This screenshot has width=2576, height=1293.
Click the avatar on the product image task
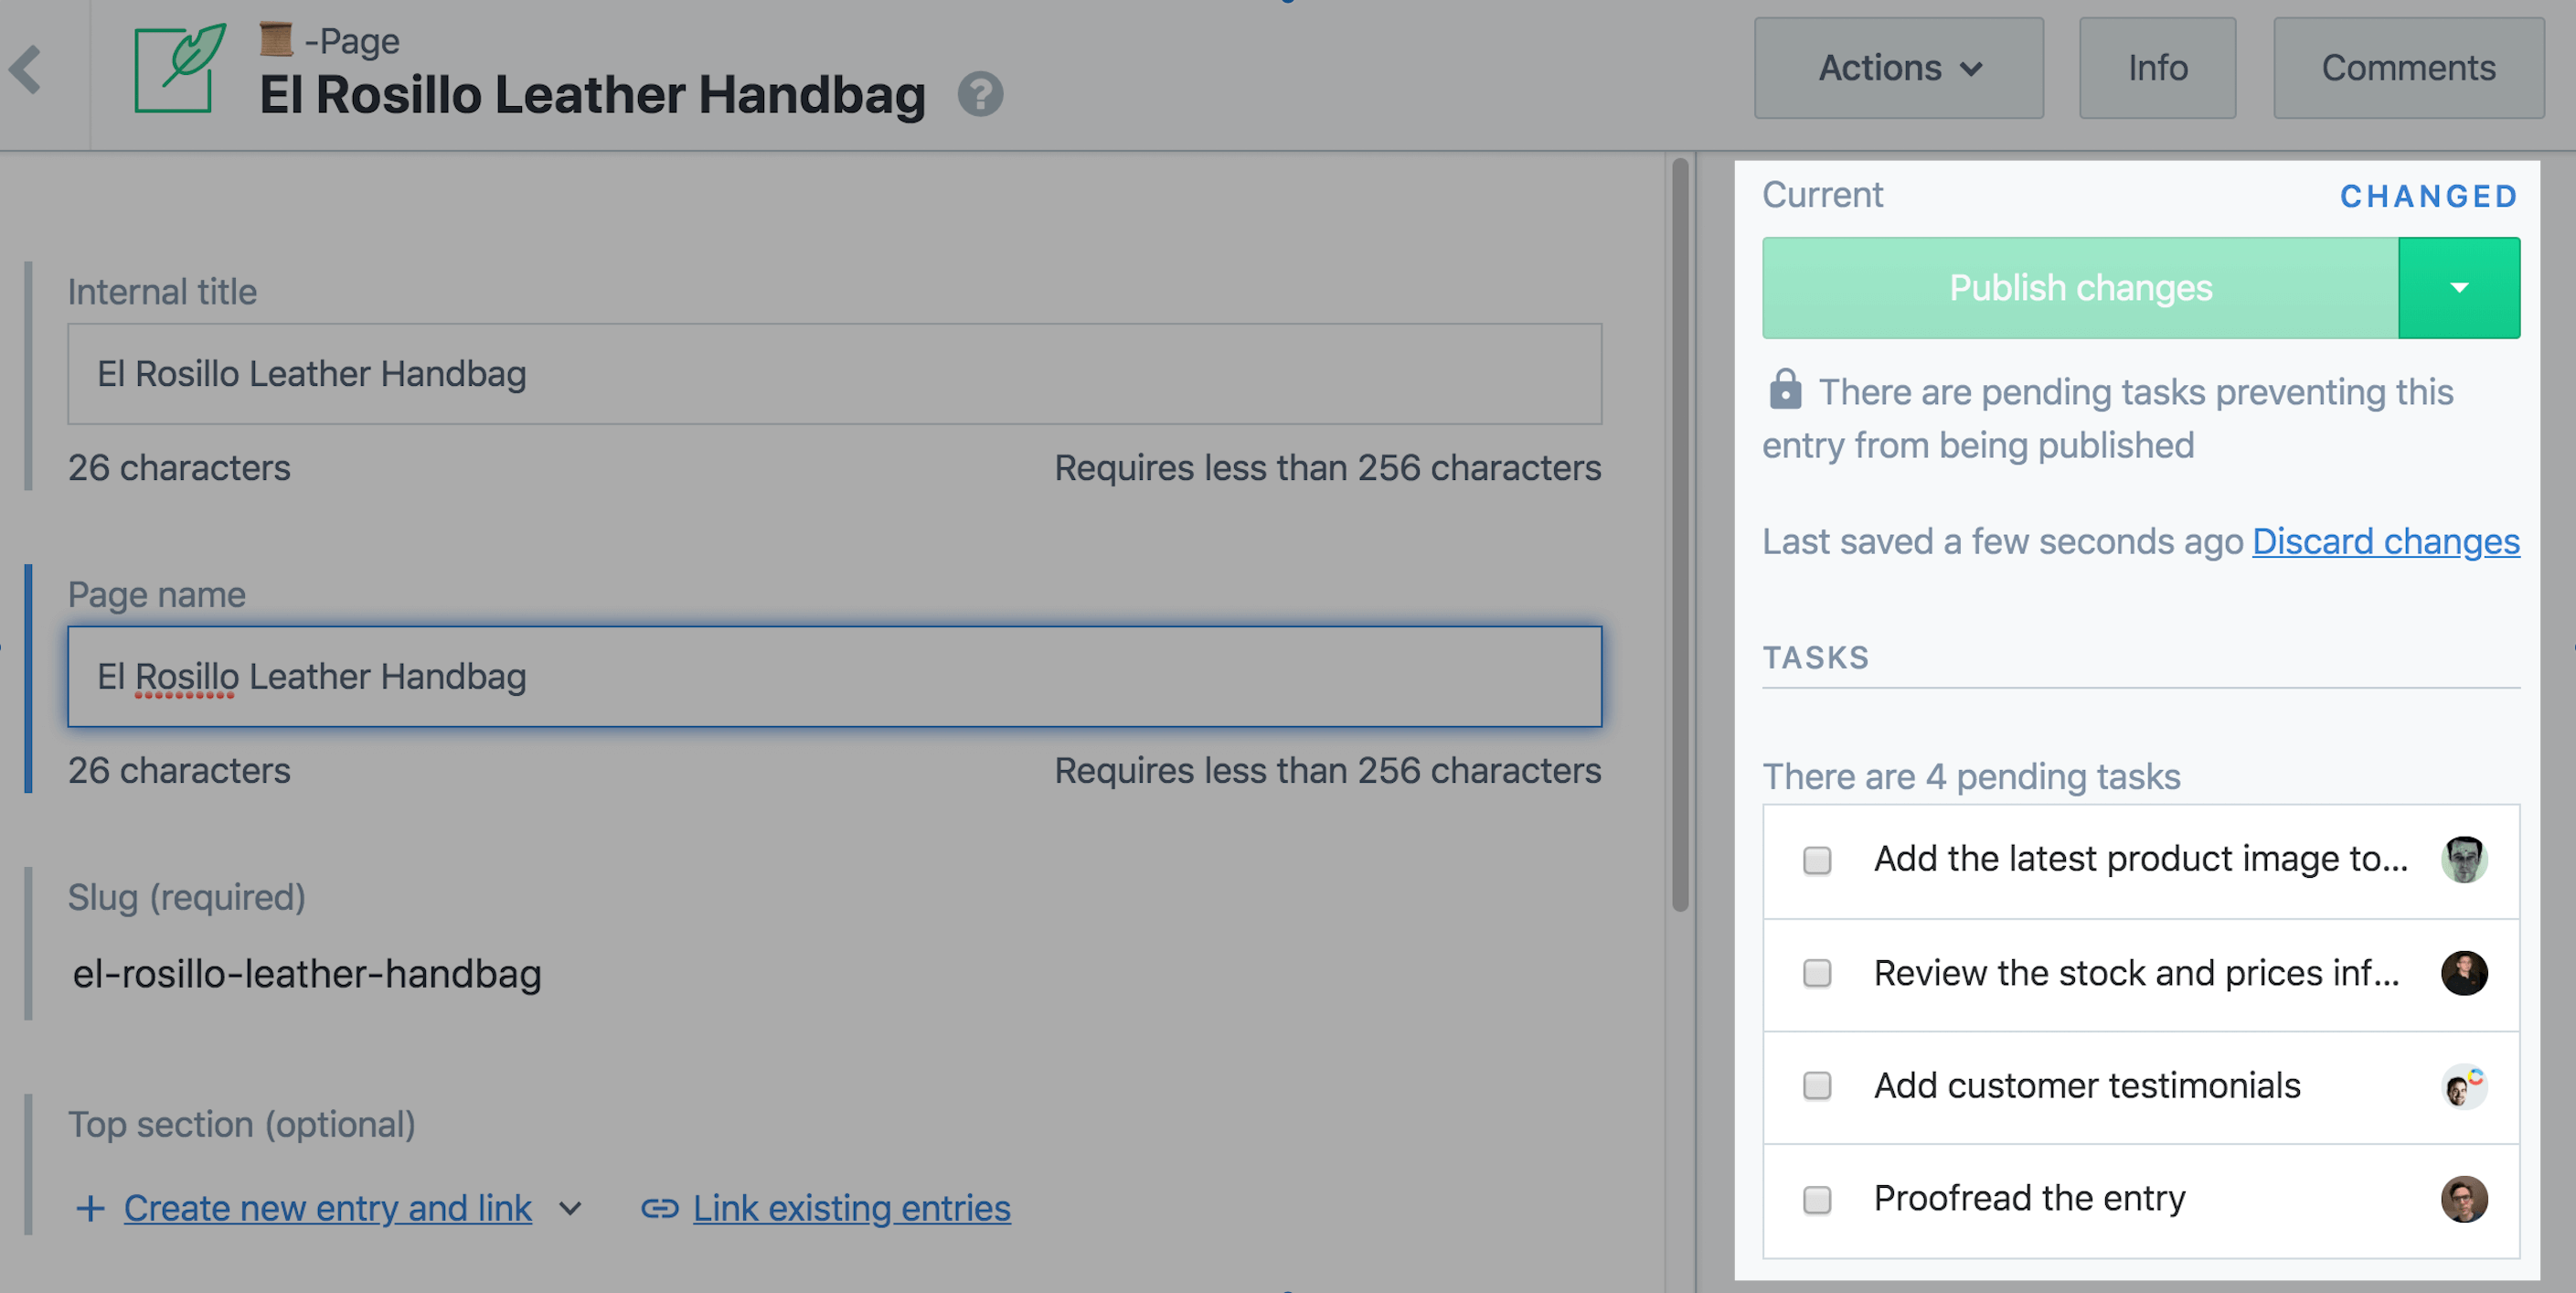pos(2464,860)
